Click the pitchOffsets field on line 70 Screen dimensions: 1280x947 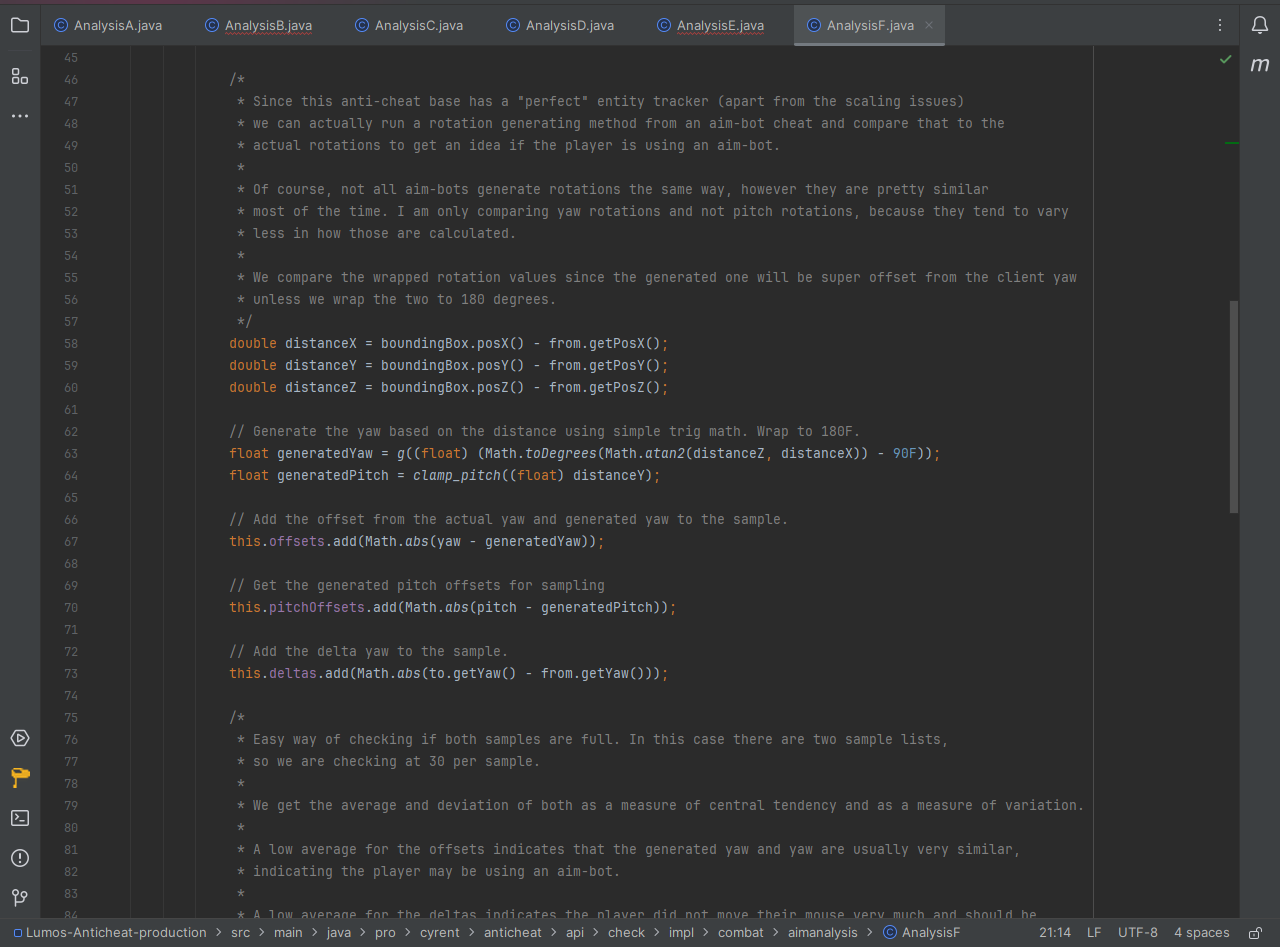[x=317, y=607]
